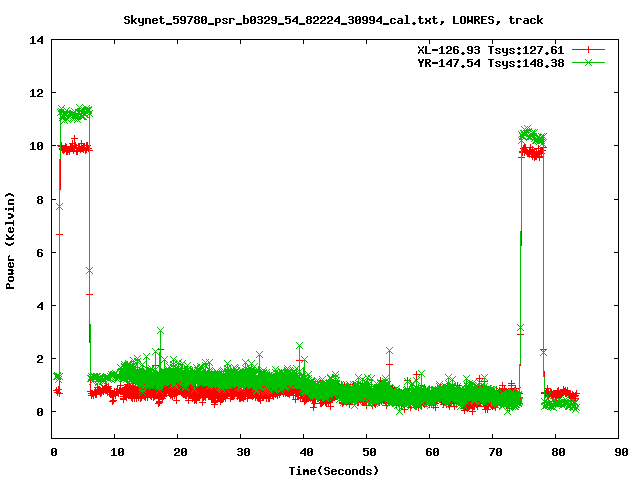Screen dimensions: 640x480
Task: Click y-axis tick label 2
Action: [x=40, y=359]
